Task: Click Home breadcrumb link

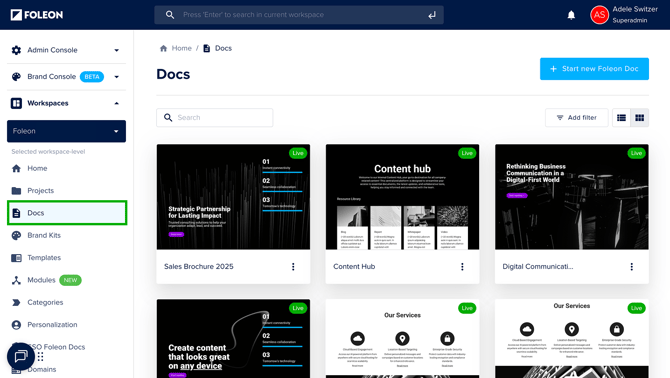Action: coord(182,48)
